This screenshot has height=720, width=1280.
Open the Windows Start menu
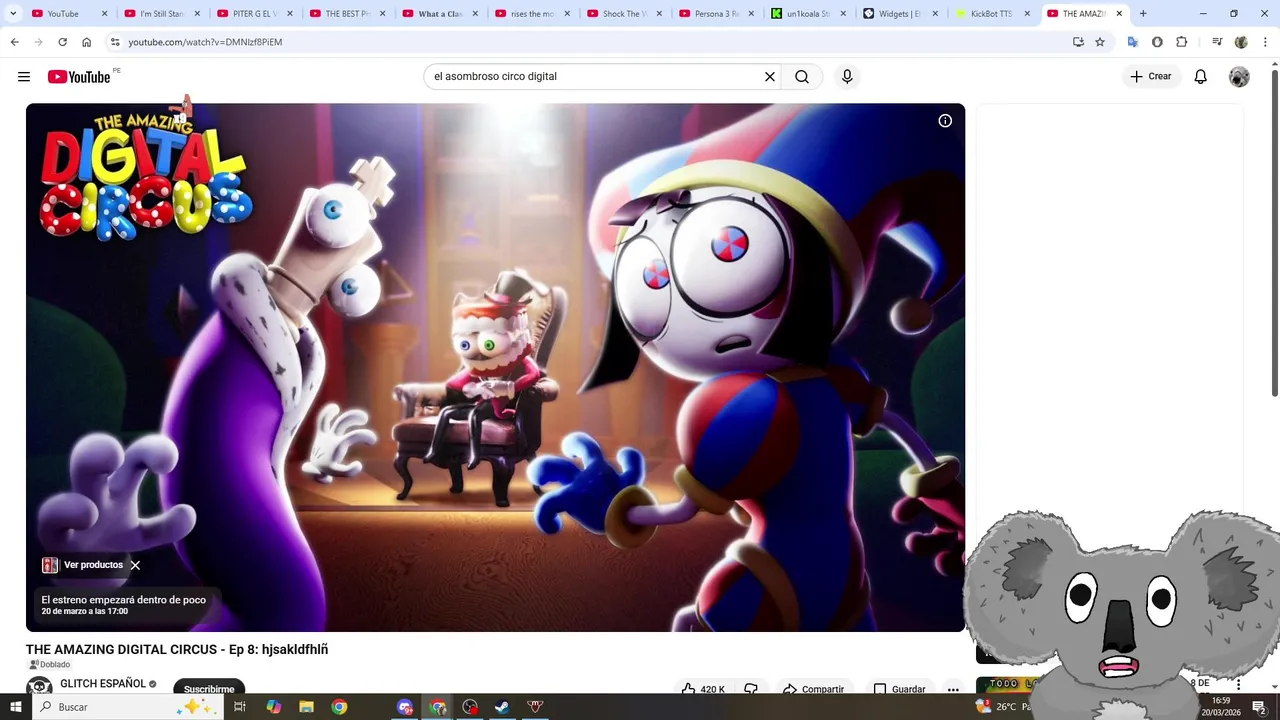(15, 707)
